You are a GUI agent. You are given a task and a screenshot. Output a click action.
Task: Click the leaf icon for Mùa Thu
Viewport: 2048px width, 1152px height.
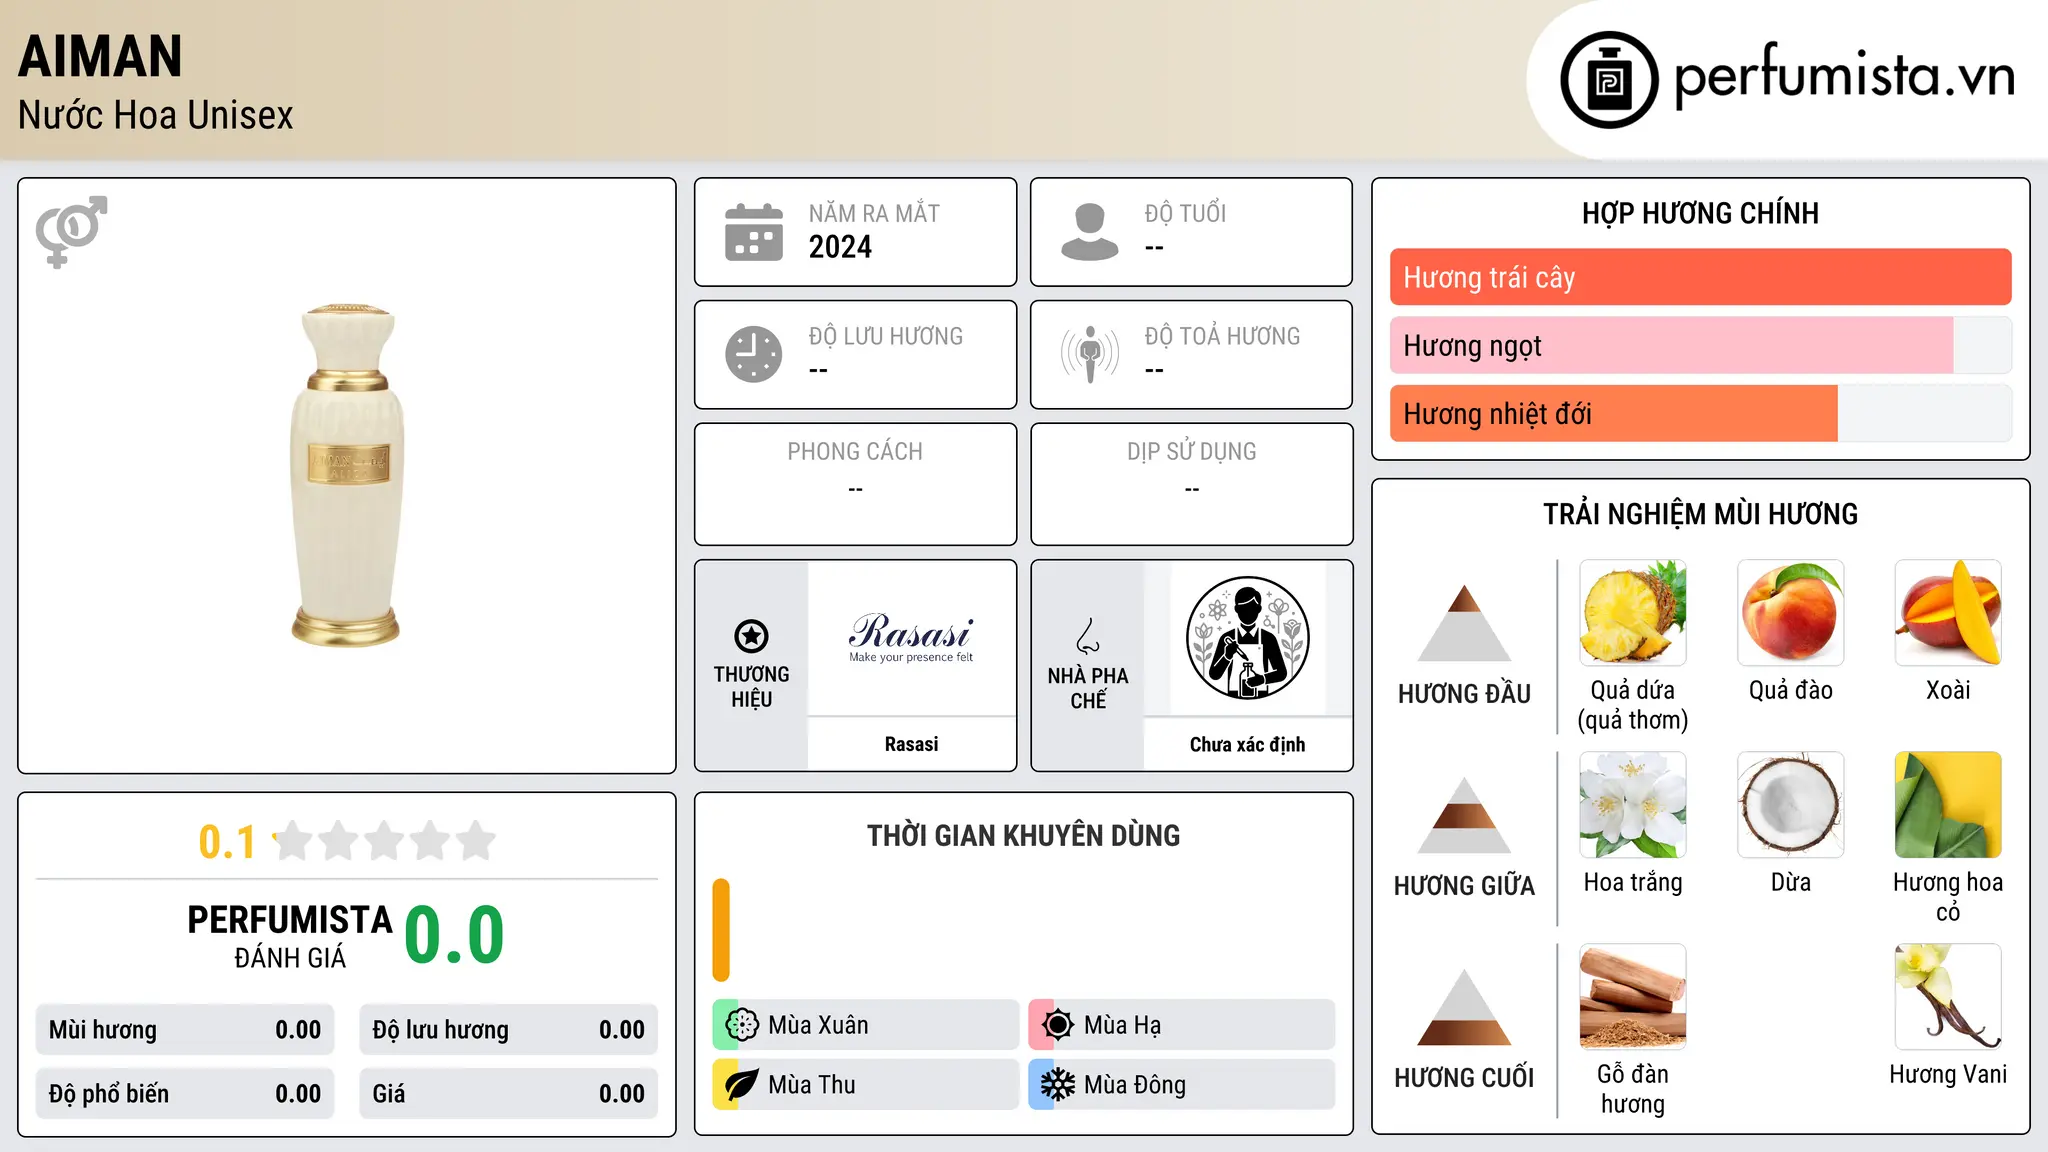click(742, 1085)
